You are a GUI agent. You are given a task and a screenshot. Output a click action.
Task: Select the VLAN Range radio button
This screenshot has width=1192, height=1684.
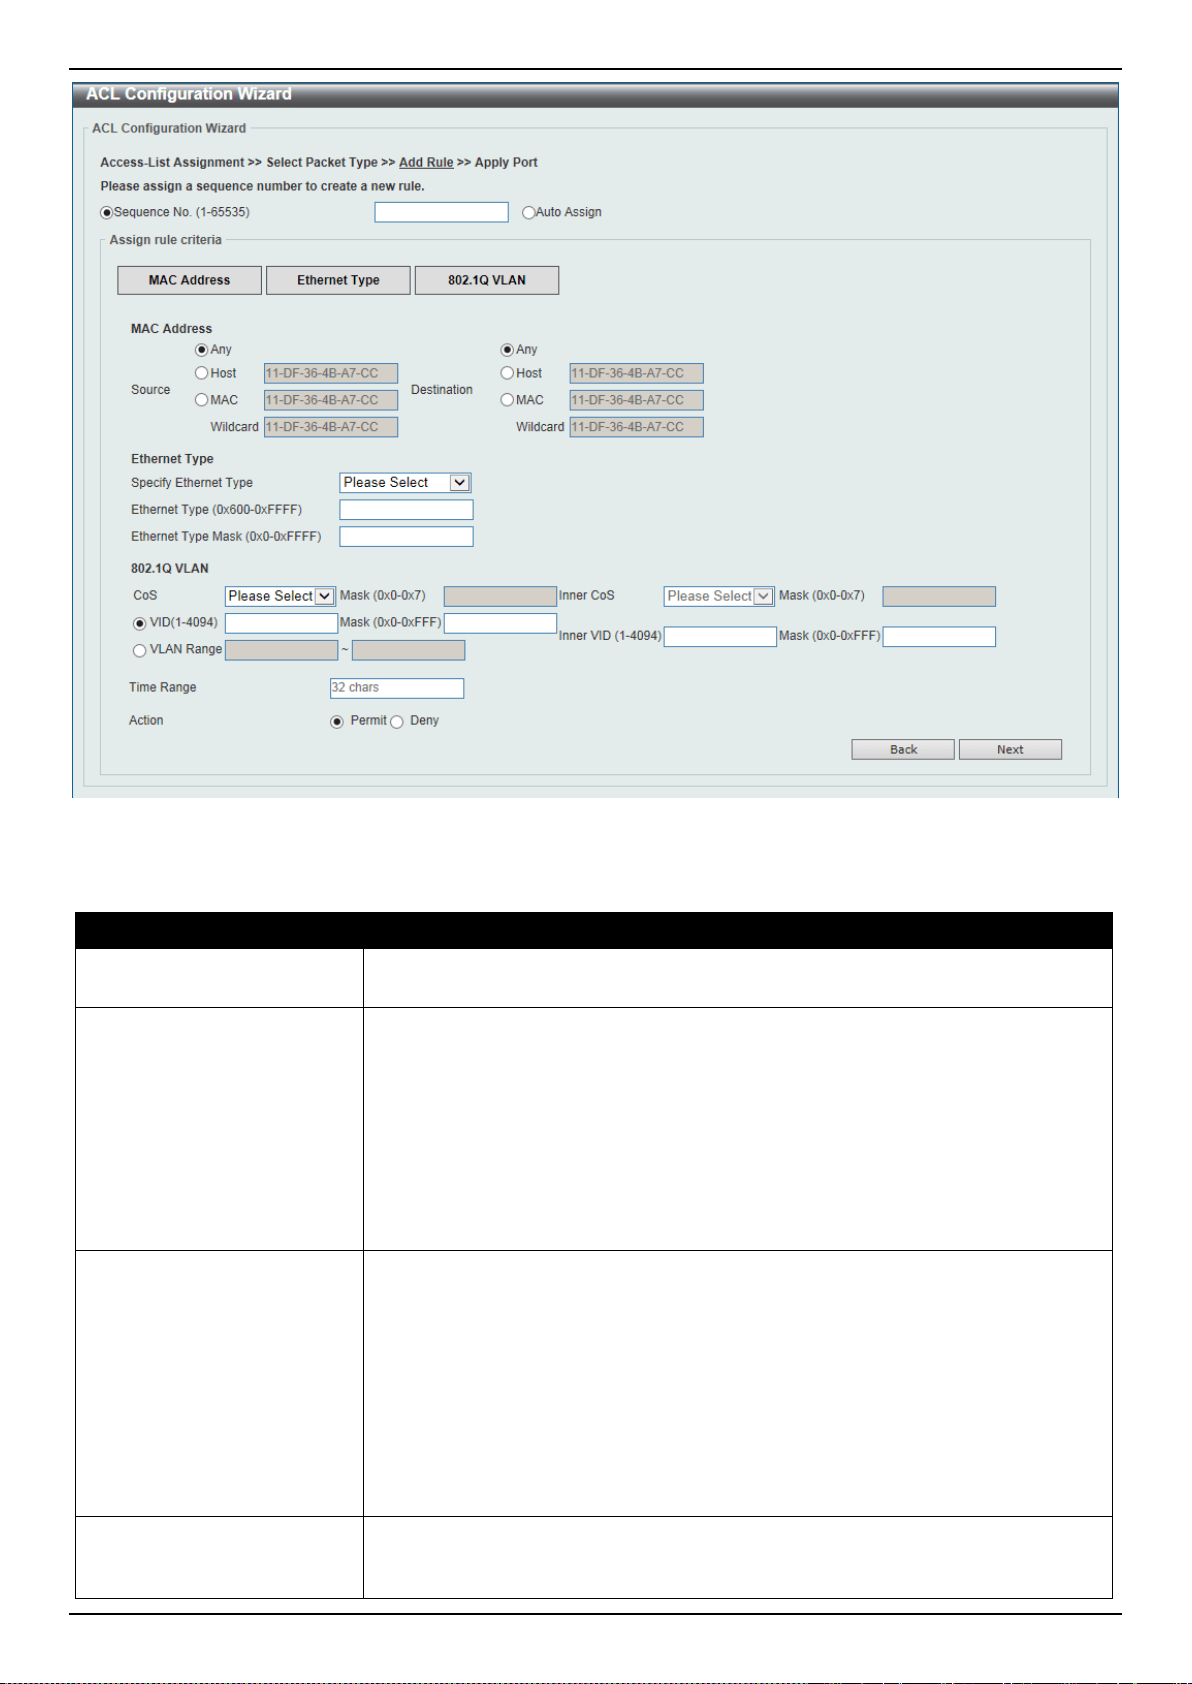(140, 651)
